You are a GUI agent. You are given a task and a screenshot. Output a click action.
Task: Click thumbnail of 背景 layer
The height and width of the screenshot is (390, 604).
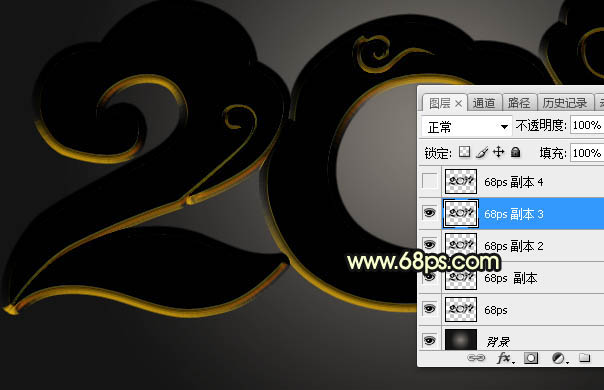(461, 340)
